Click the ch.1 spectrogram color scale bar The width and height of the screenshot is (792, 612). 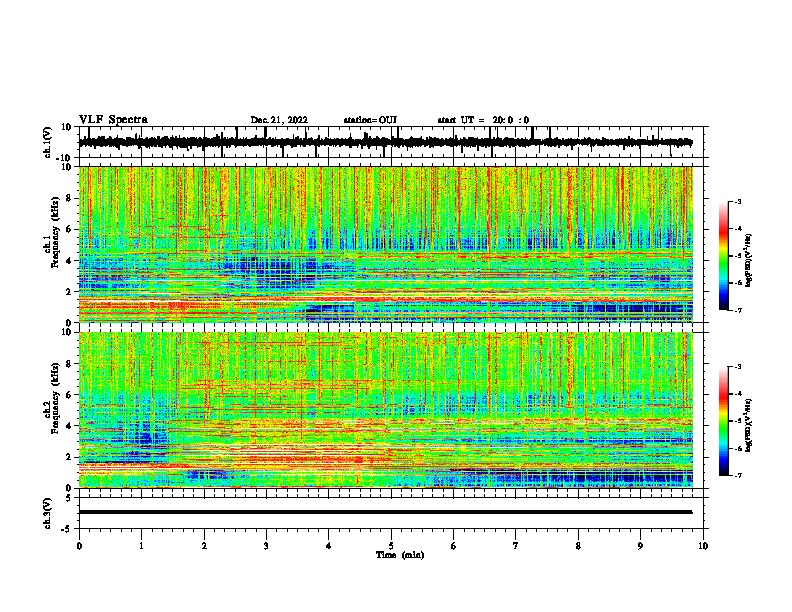(724, 256)
